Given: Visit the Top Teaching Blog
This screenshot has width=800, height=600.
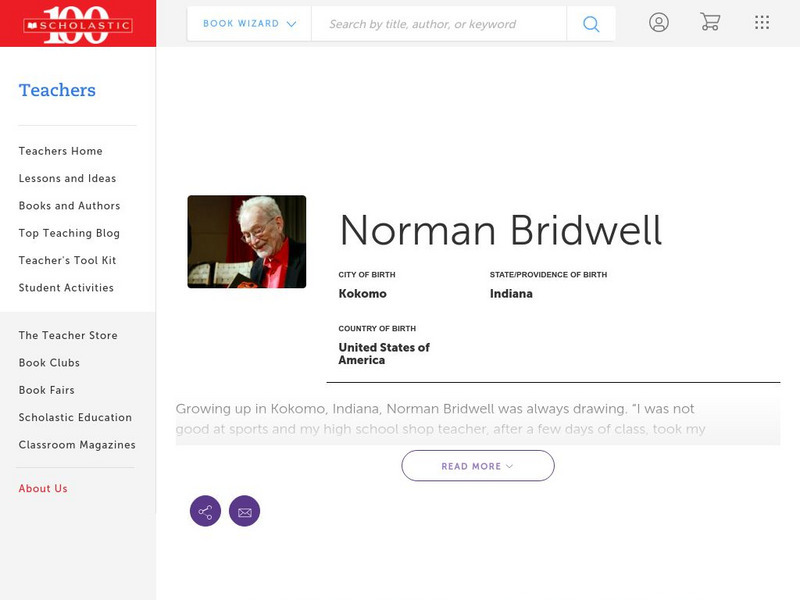Looking at the screenshot, I should click(x=69, y=233).
